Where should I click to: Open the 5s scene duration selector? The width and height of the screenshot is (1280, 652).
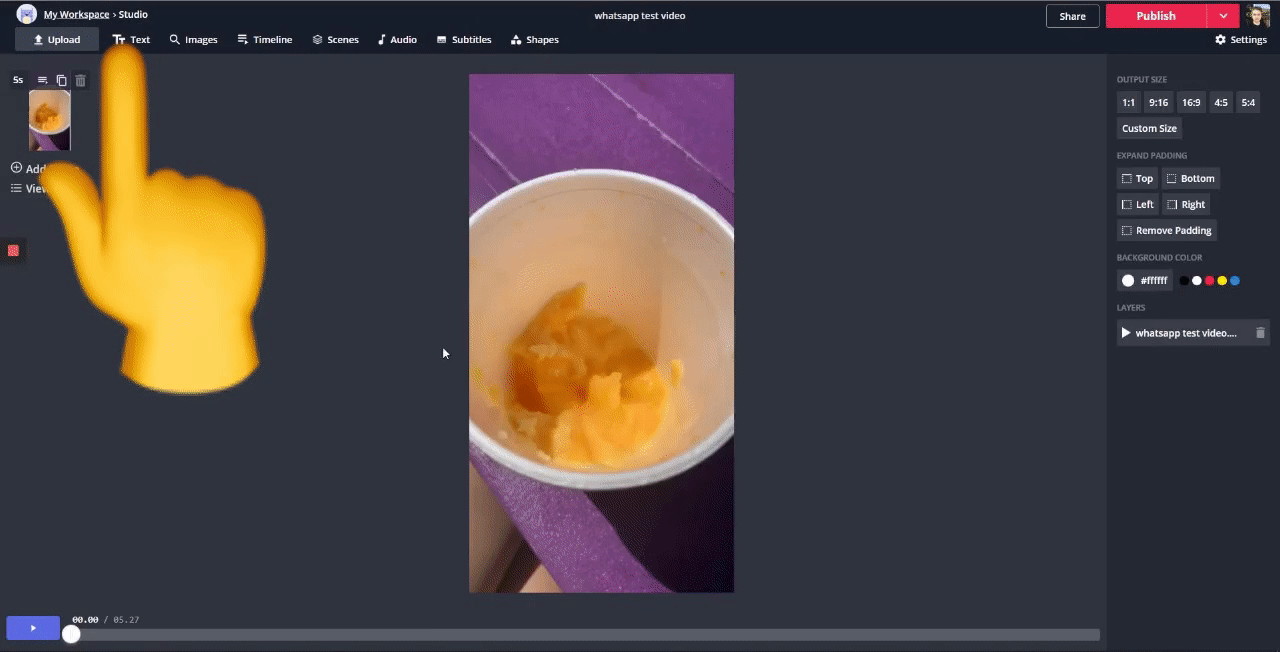tap(18, 80)
